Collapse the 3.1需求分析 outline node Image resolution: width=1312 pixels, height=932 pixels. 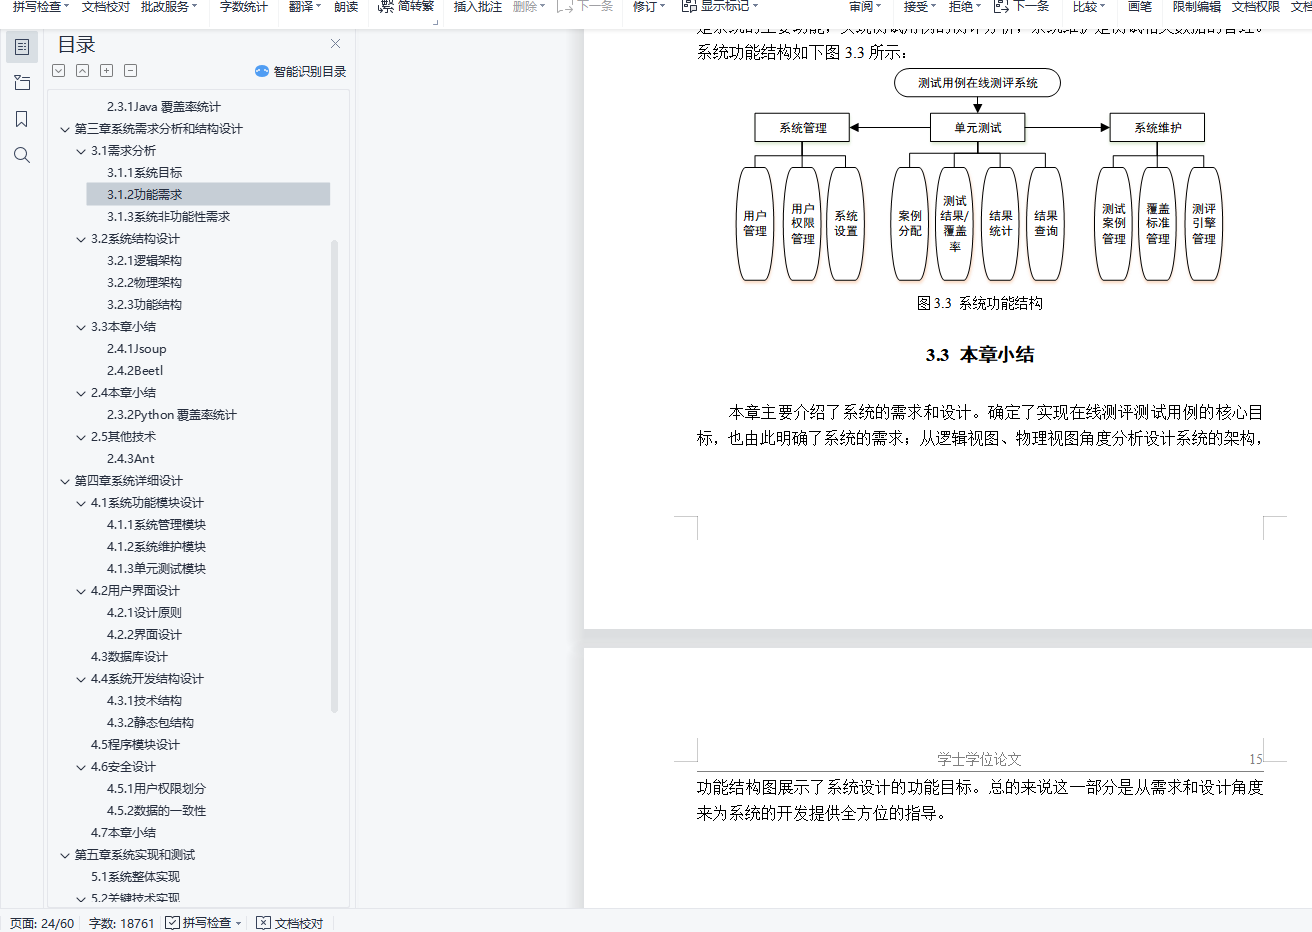point(81,151)
